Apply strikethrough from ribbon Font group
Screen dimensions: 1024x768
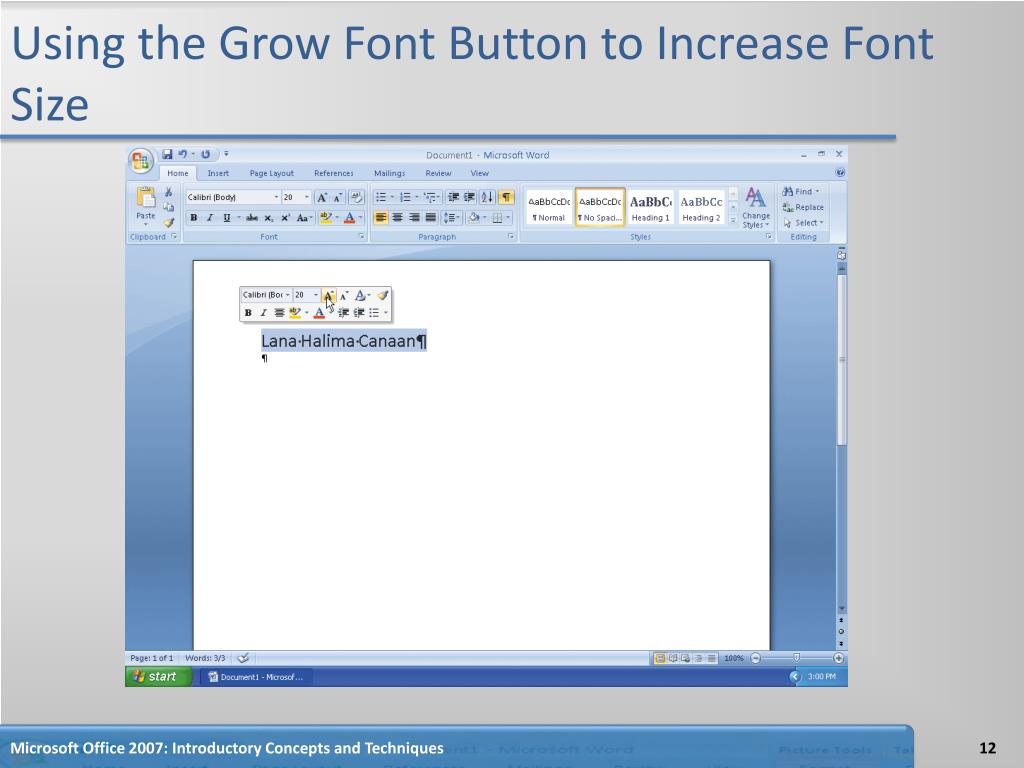252,218
